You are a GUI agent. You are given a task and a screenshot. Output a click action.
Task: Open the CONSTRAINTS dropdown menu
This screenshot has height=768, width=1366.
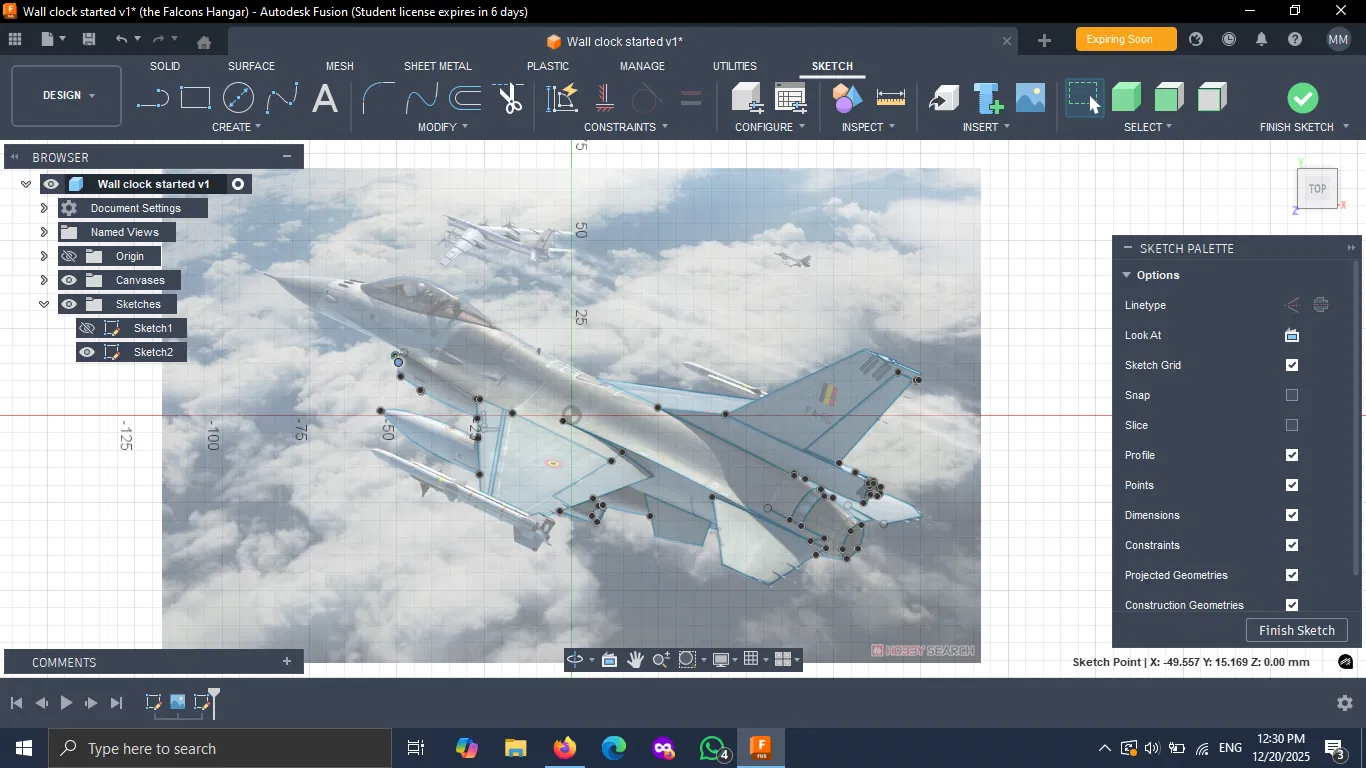pos(626,127)
